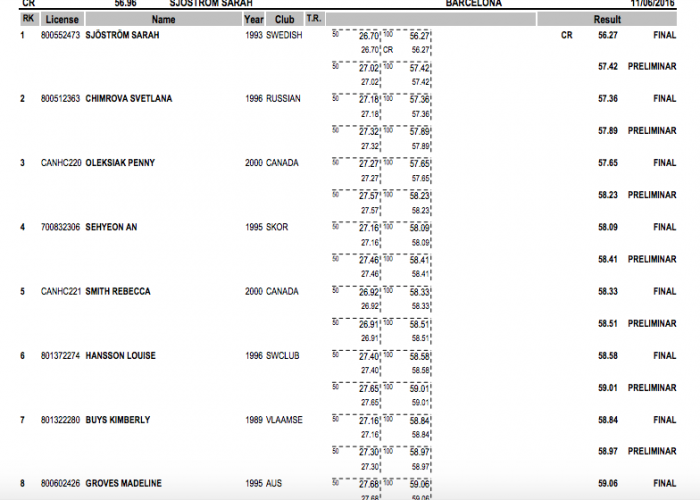Click the club name AUS
Viewport: 700px width, 500px height.
click(x=274, y=483)
